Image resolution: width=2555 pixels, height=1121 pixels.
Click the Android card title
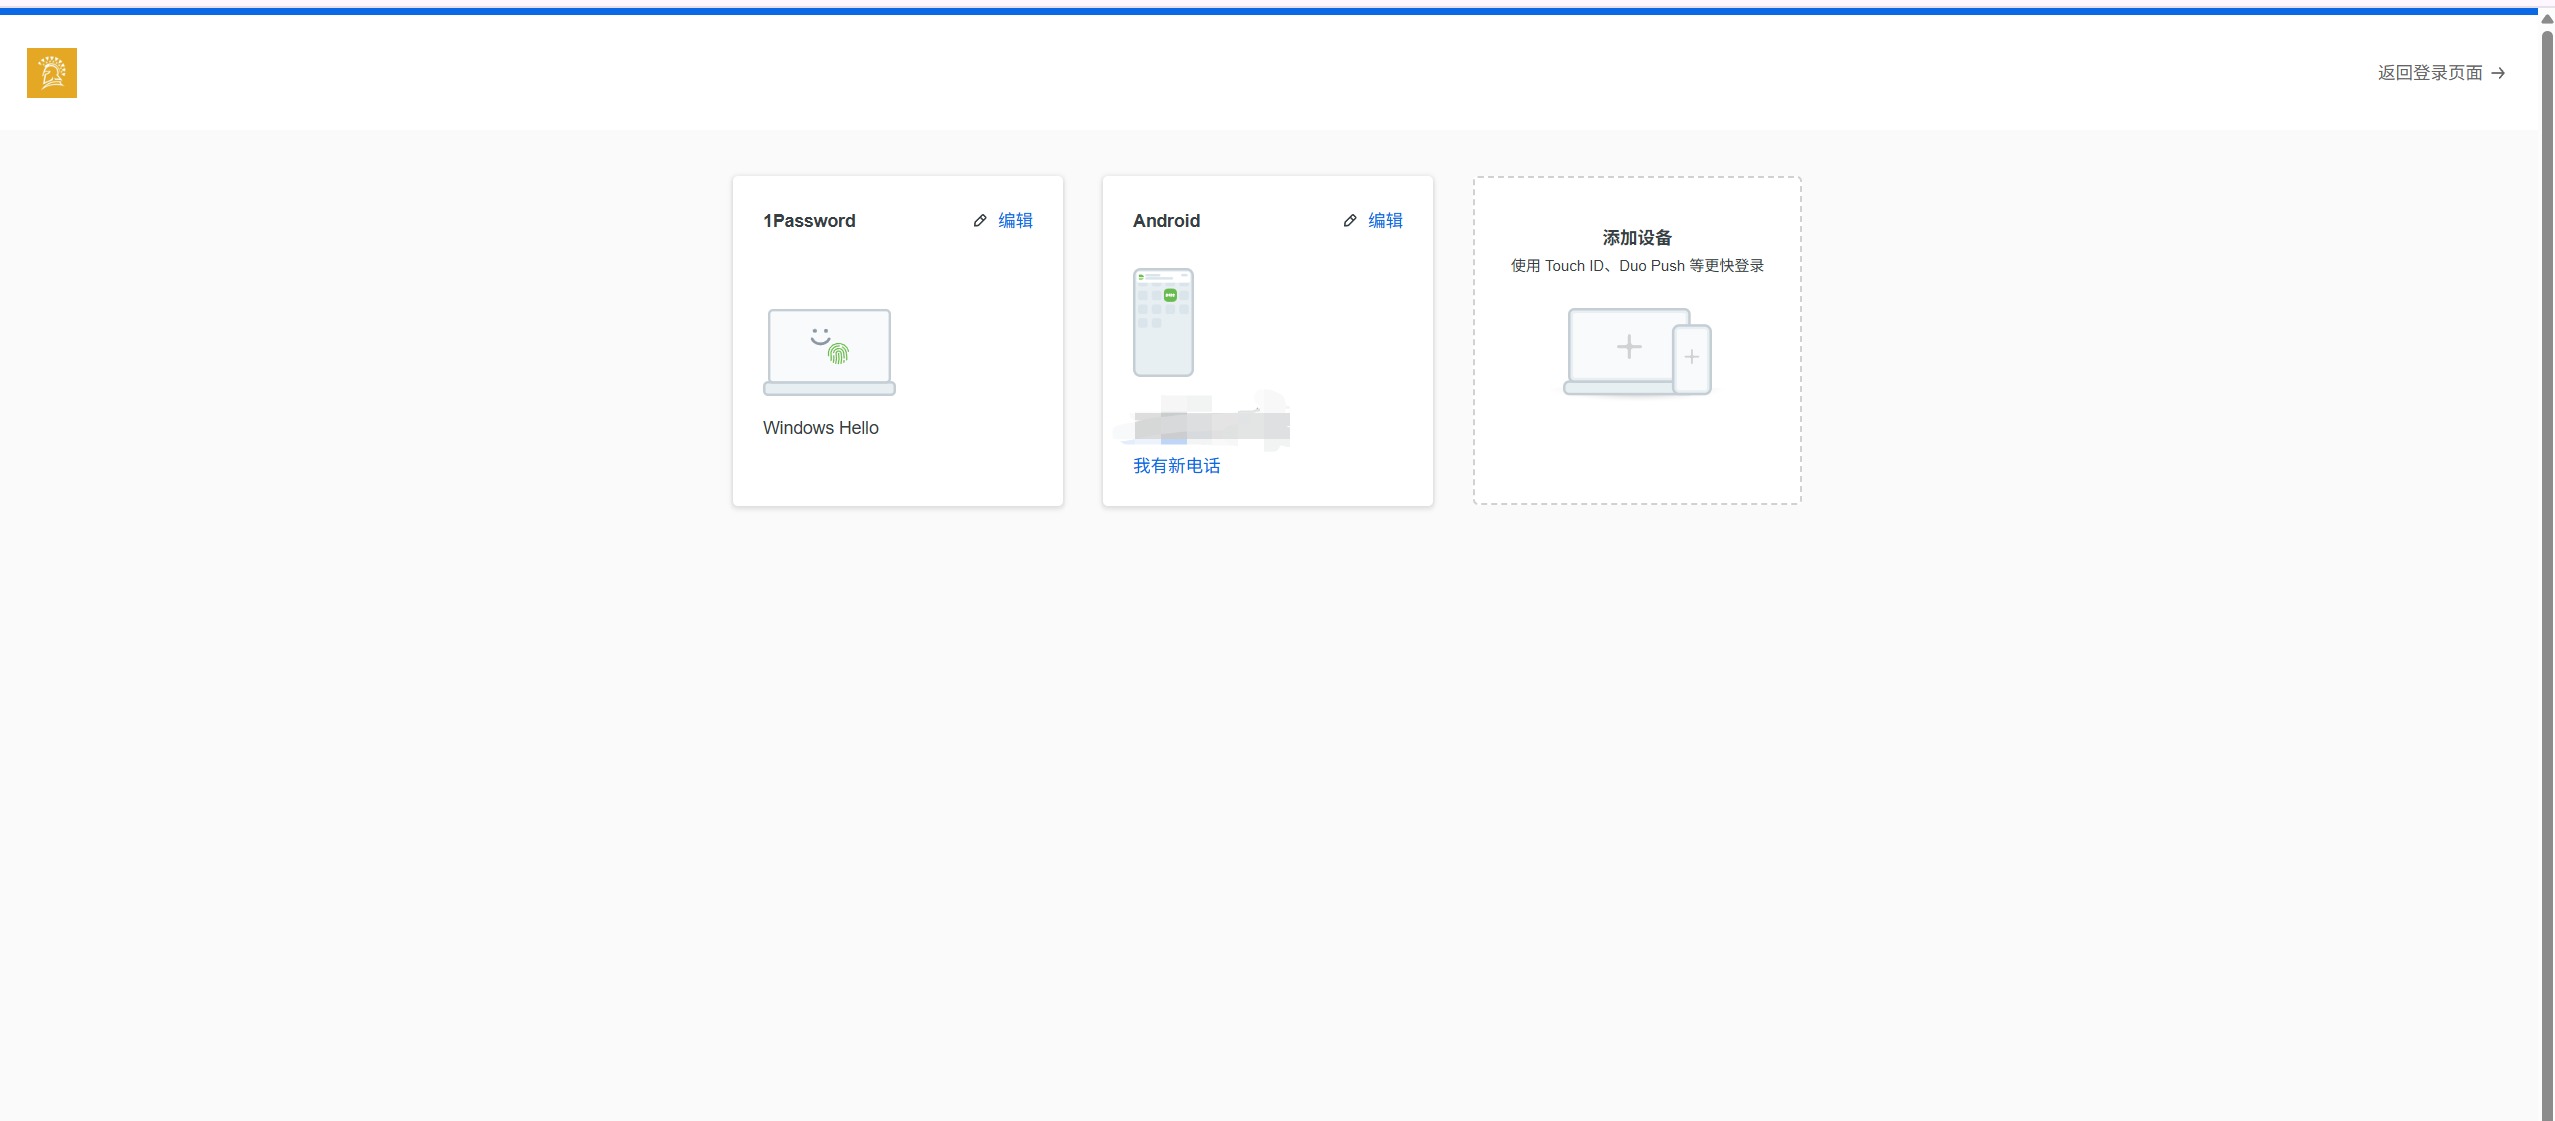click(x=1166, y=221)
